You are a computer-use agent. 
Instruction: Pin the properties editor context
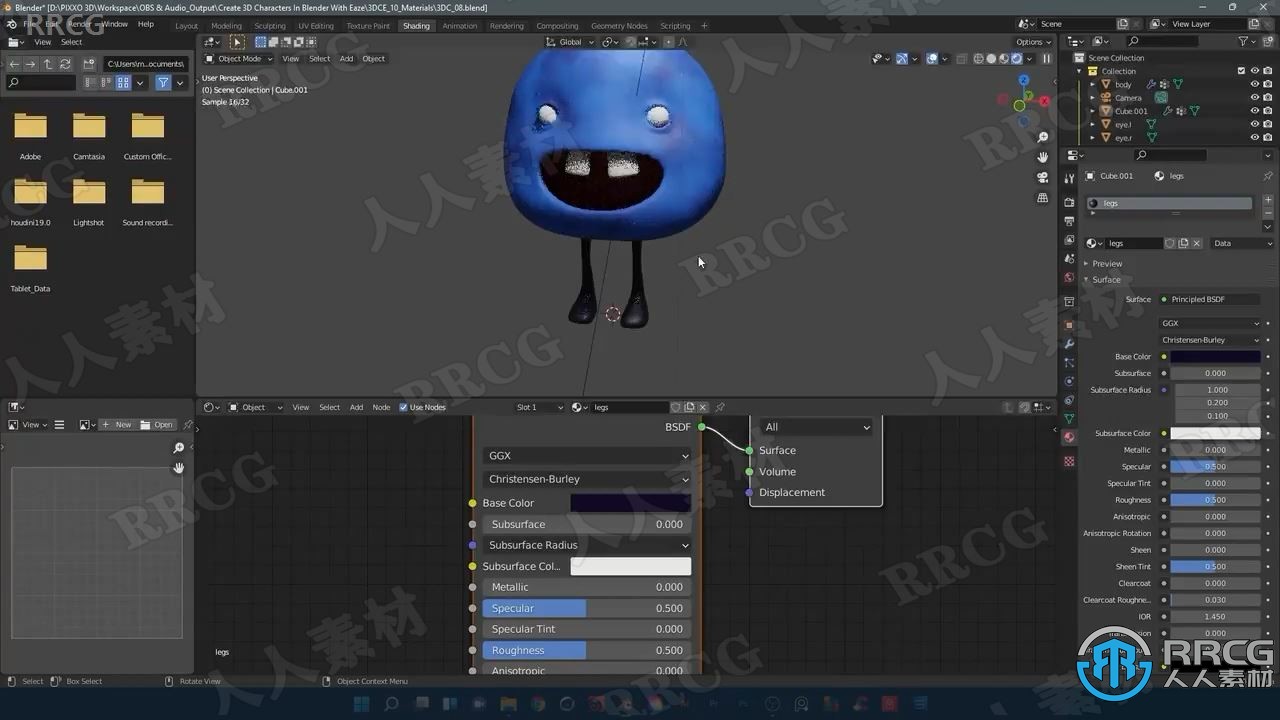pos(1268,176)
